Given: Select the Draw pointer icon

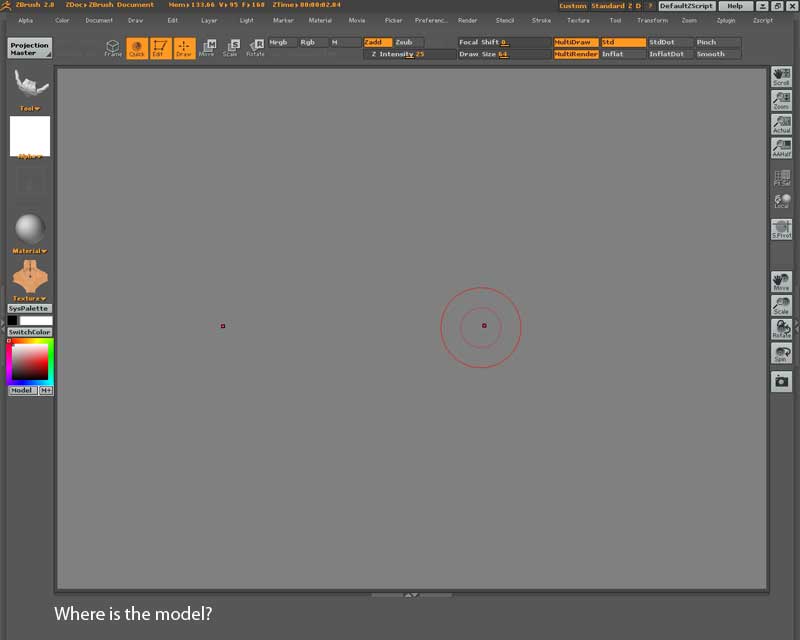Looking at the screenshot, I should (x=184, y=48).
